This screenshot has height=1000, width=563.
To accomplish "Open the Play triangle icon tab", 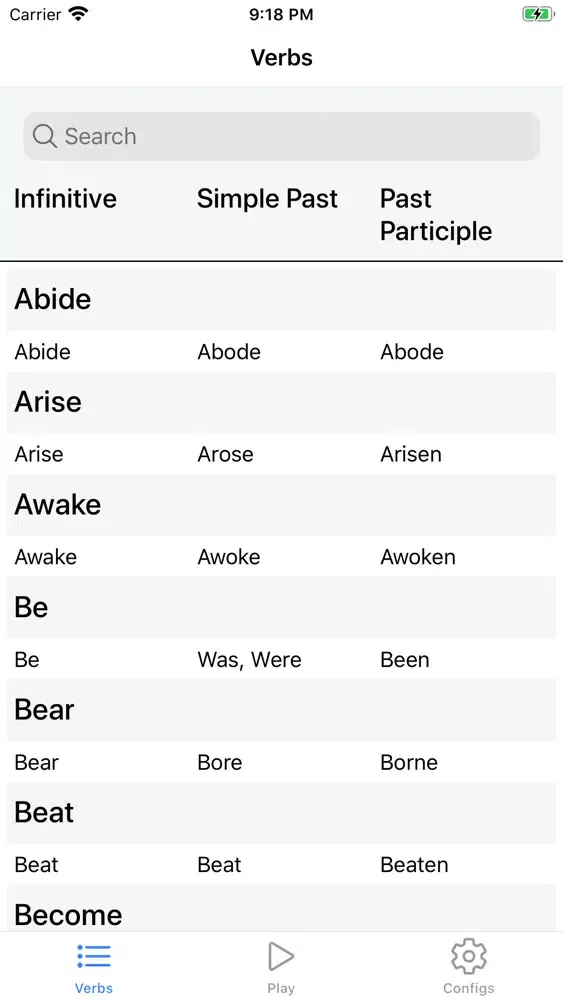I will point(281,956).
